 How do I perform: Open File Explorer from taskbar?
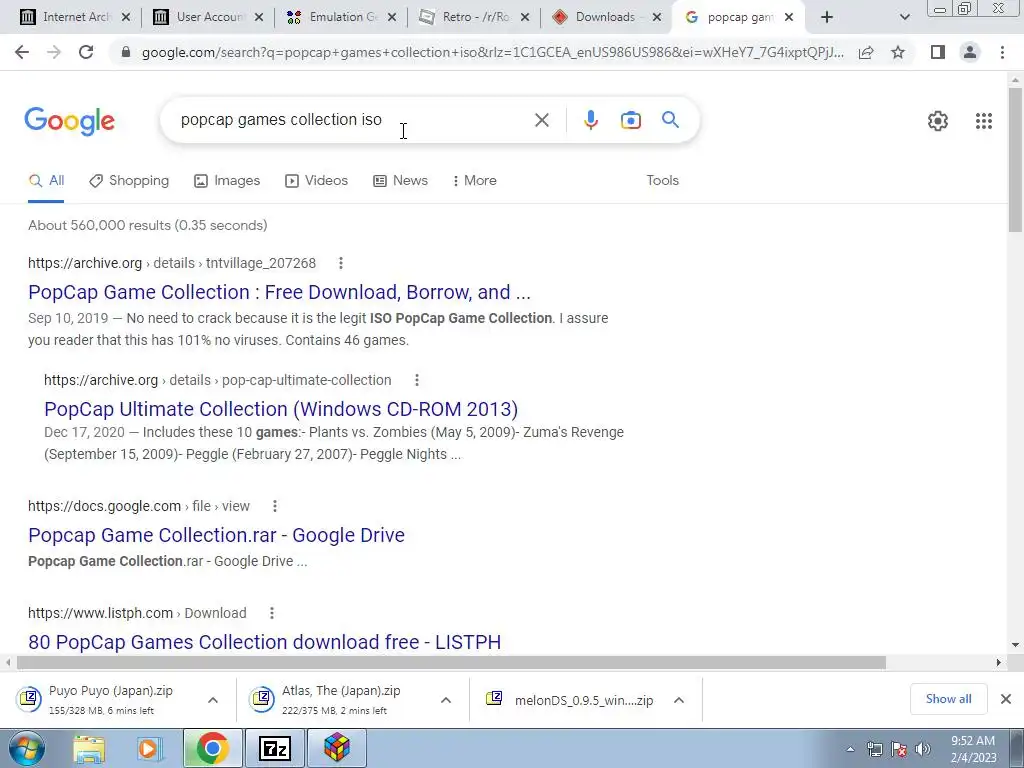point(89,749)
